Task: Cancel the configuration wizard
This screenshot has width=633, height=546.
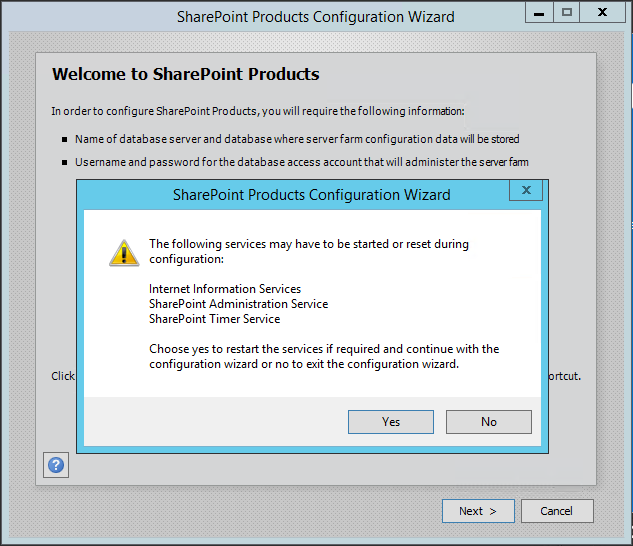Action: 557,511
